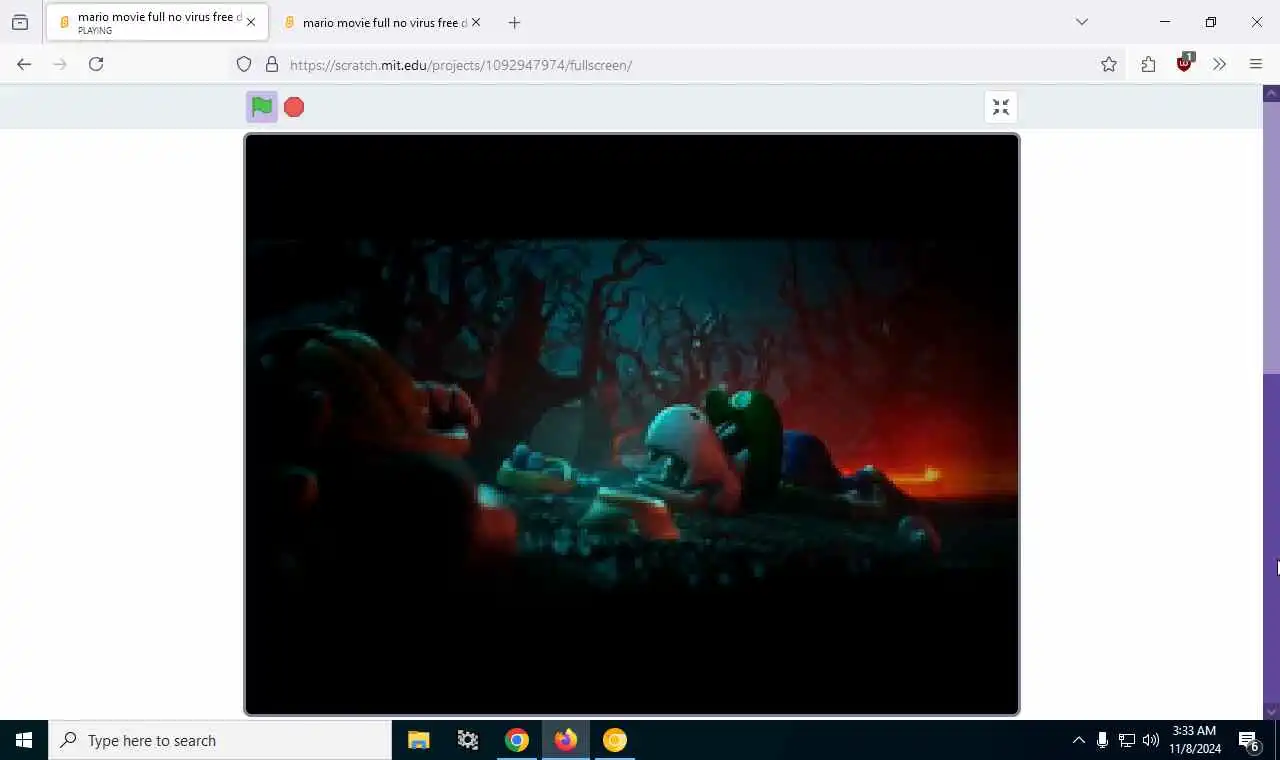Open the Windows Start menu
This screenshot has height=760, width=1280.
pos(24,740)
